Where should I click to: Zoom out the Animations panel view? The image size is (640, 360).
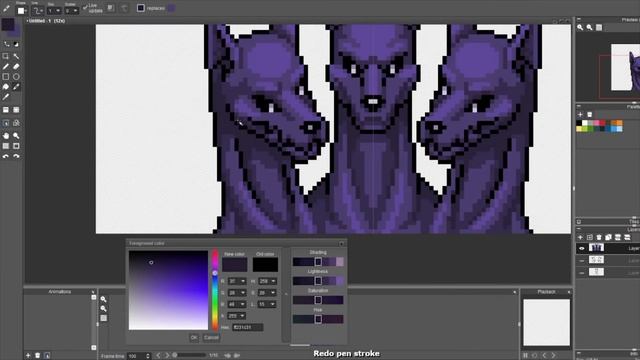pyautogui.click(x=104, y=309)
